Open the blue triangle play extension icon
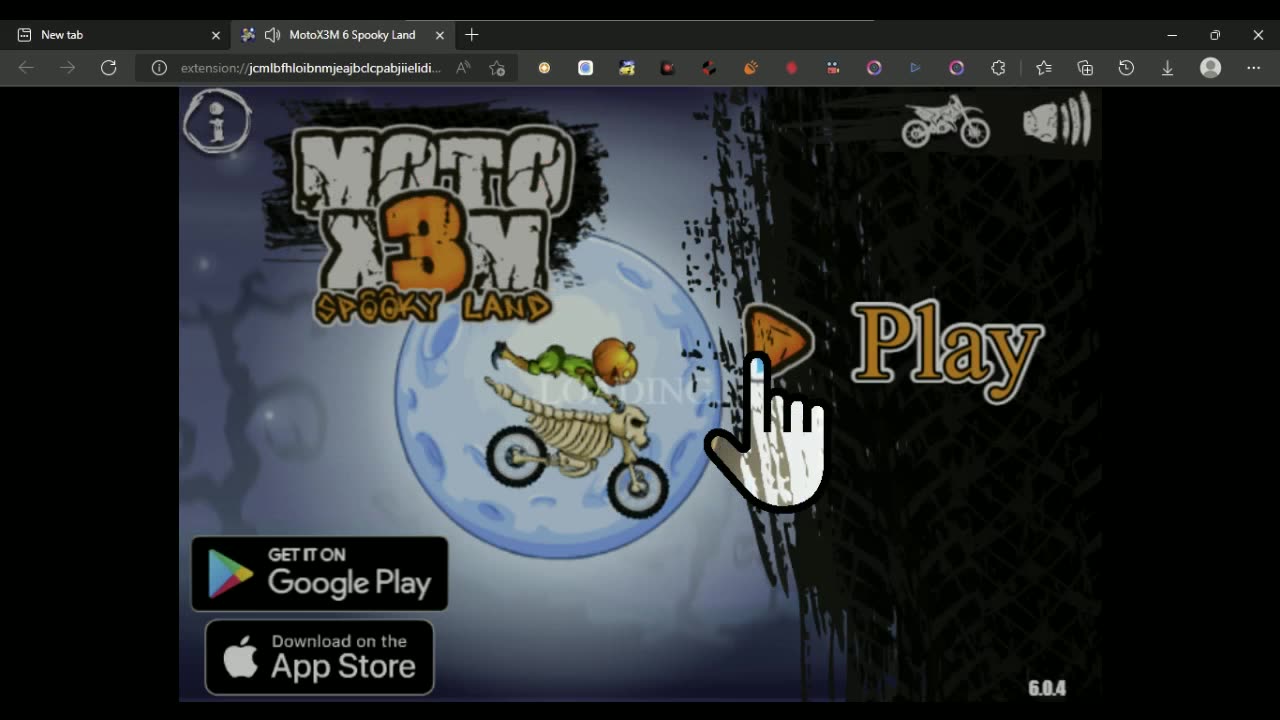 915,68
